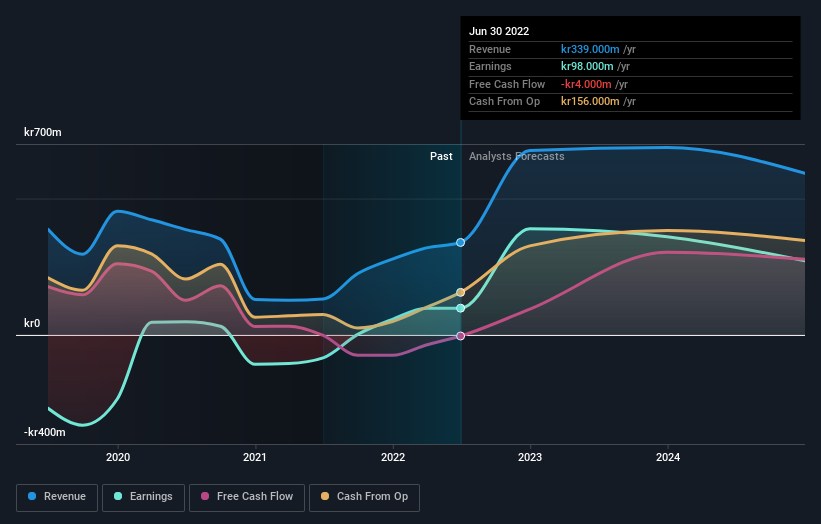Click the Cash From Op label in tooltip
This screenshot has width=821, height=524.
[504, 102]
